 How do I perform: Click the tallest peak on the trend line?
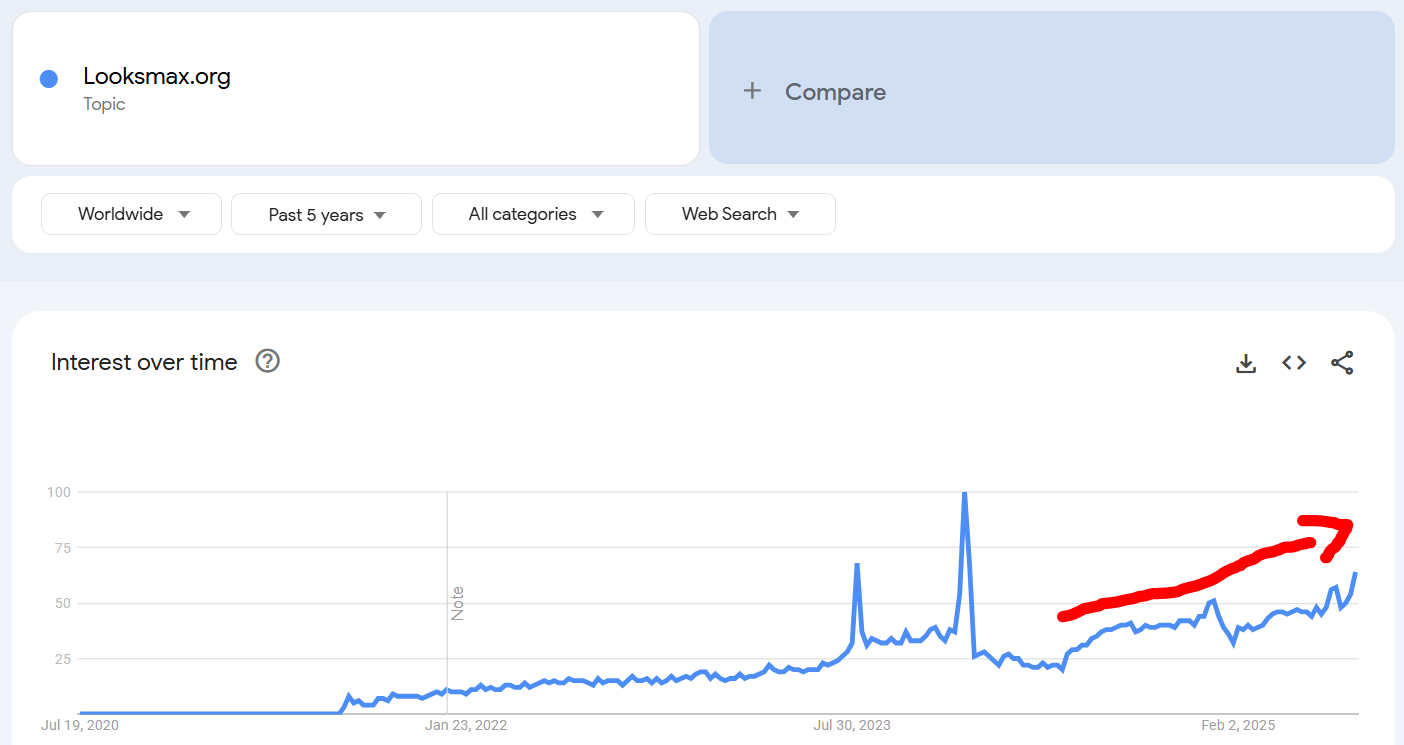coord(964,493)
